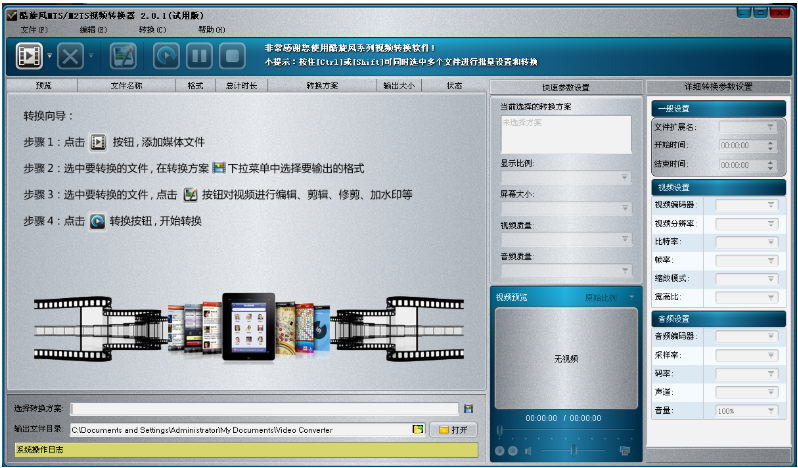Open the 宽高比 dropdown
Viewport: 798px width, 468px height.
pyautogui.click(x=747, y=297)
